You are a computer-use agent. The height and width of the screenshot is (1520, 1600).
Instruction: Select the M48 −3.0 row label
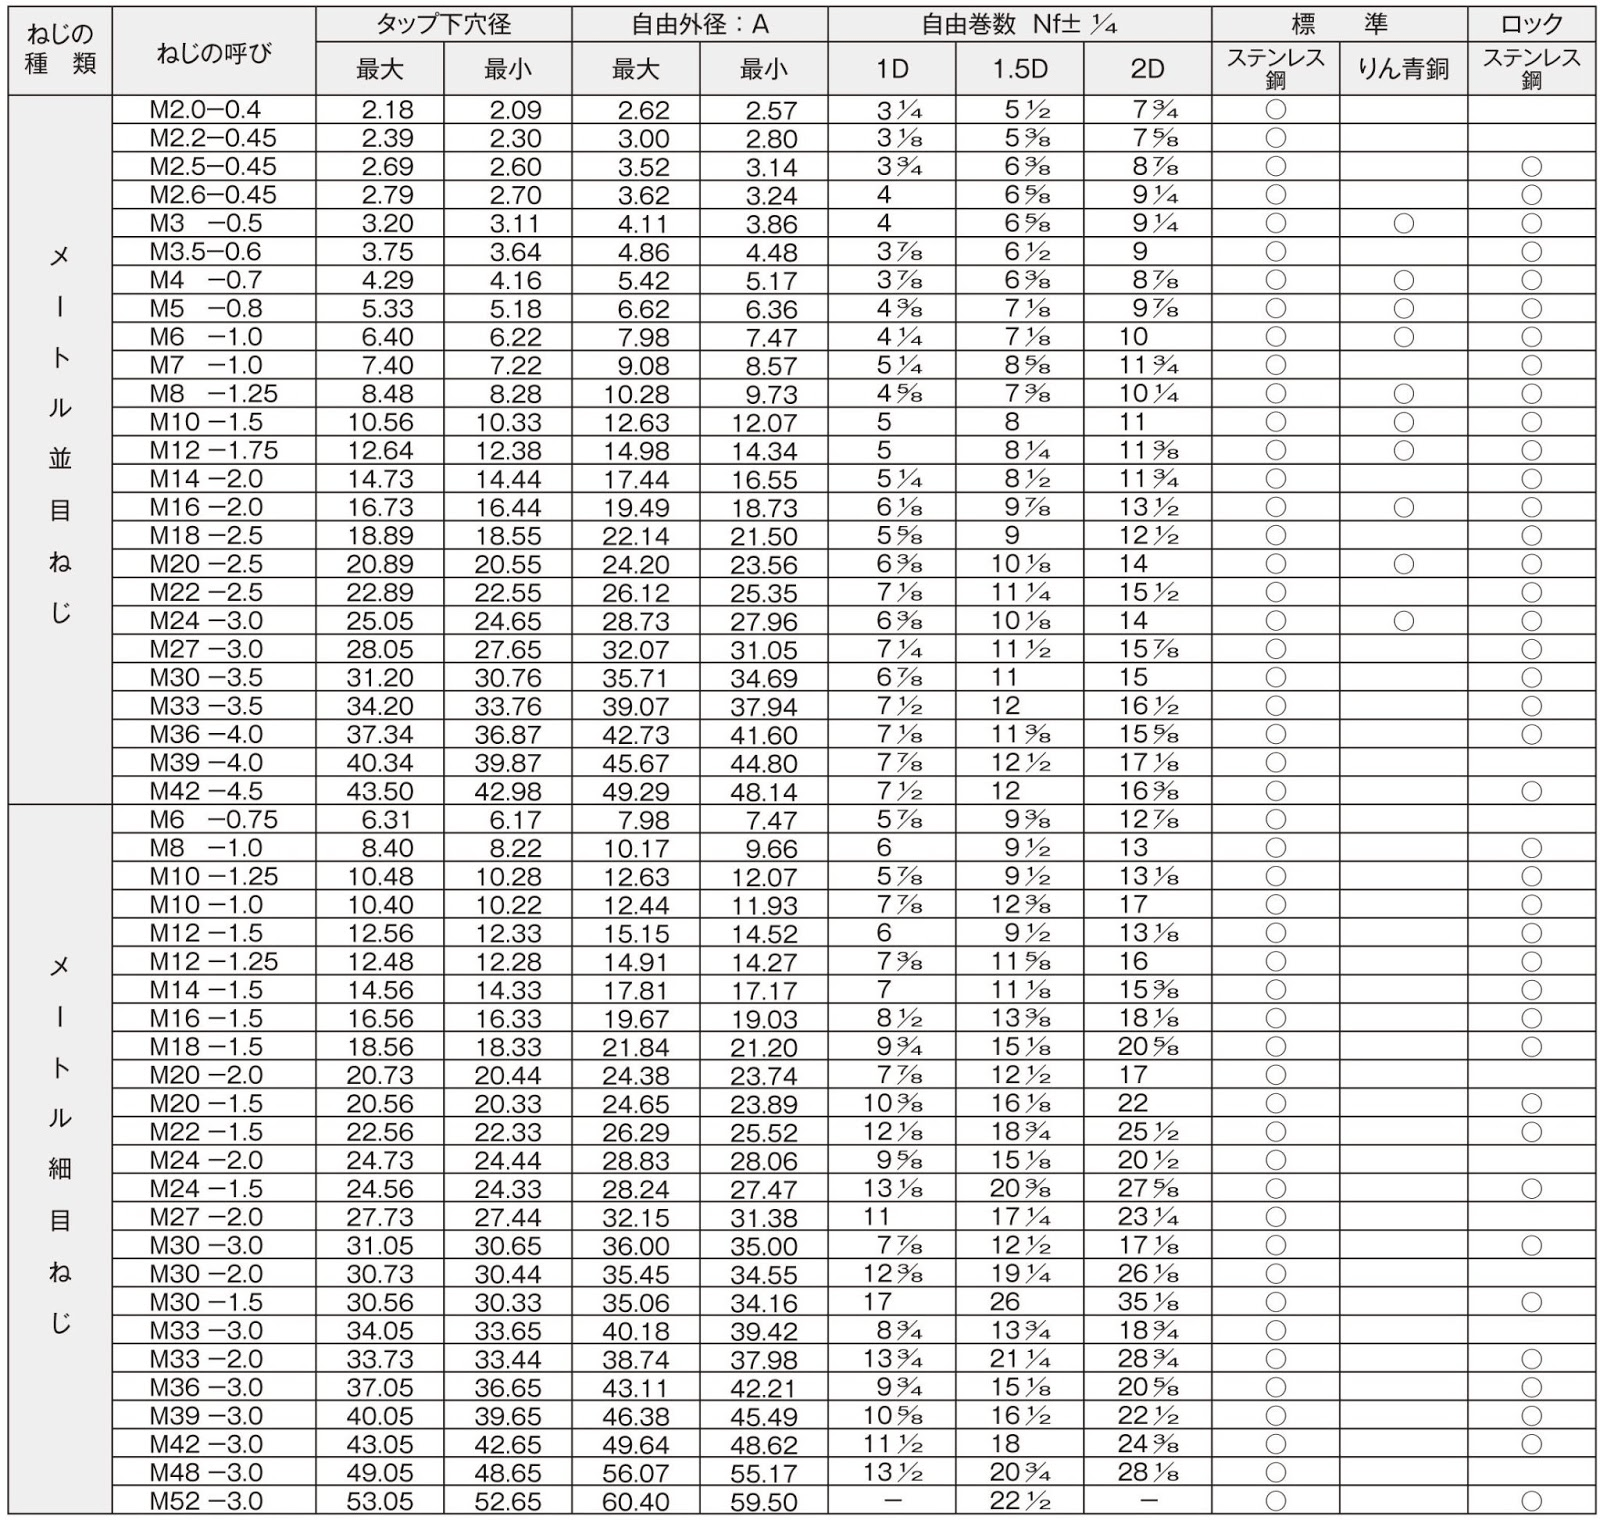[205, 1473]
